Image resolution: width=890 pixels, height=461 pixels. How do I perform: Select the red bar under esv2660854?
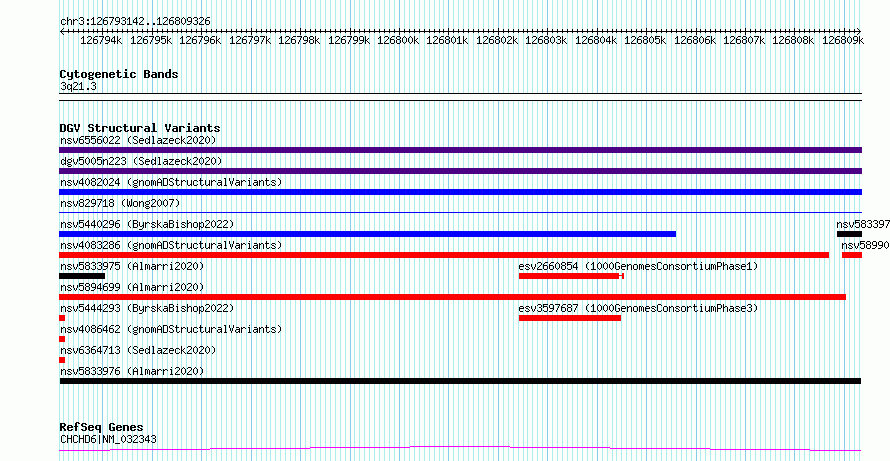tap(569, 276)
